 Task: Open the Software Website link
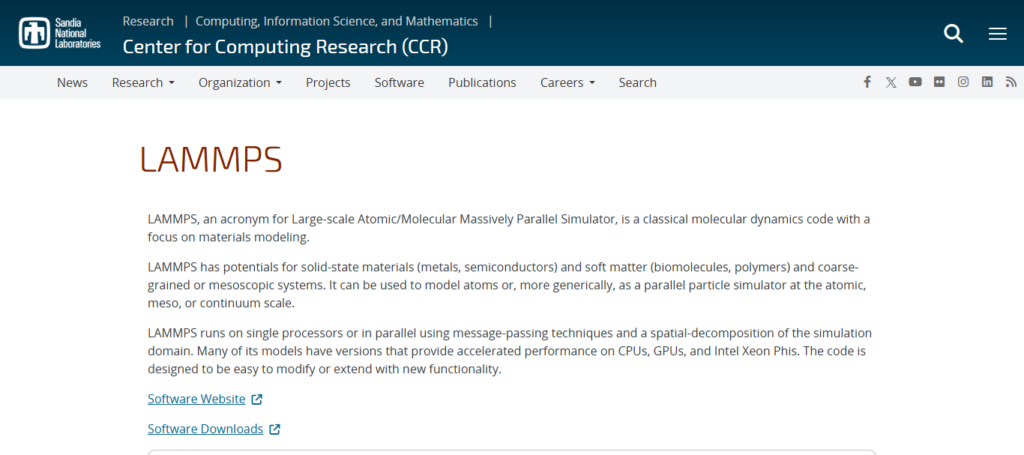tap(197, 399)
